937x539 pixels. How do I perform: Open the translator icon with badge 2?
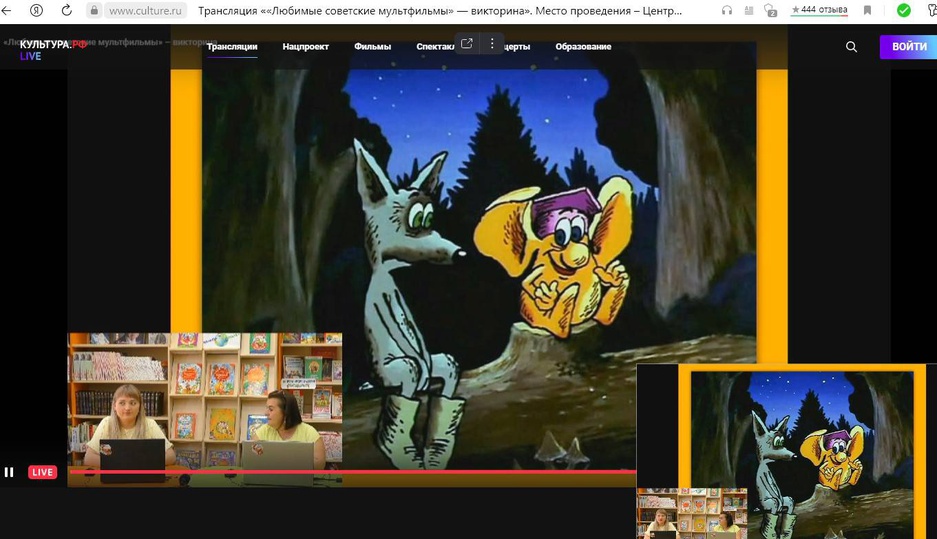click(x=770, y=10)
